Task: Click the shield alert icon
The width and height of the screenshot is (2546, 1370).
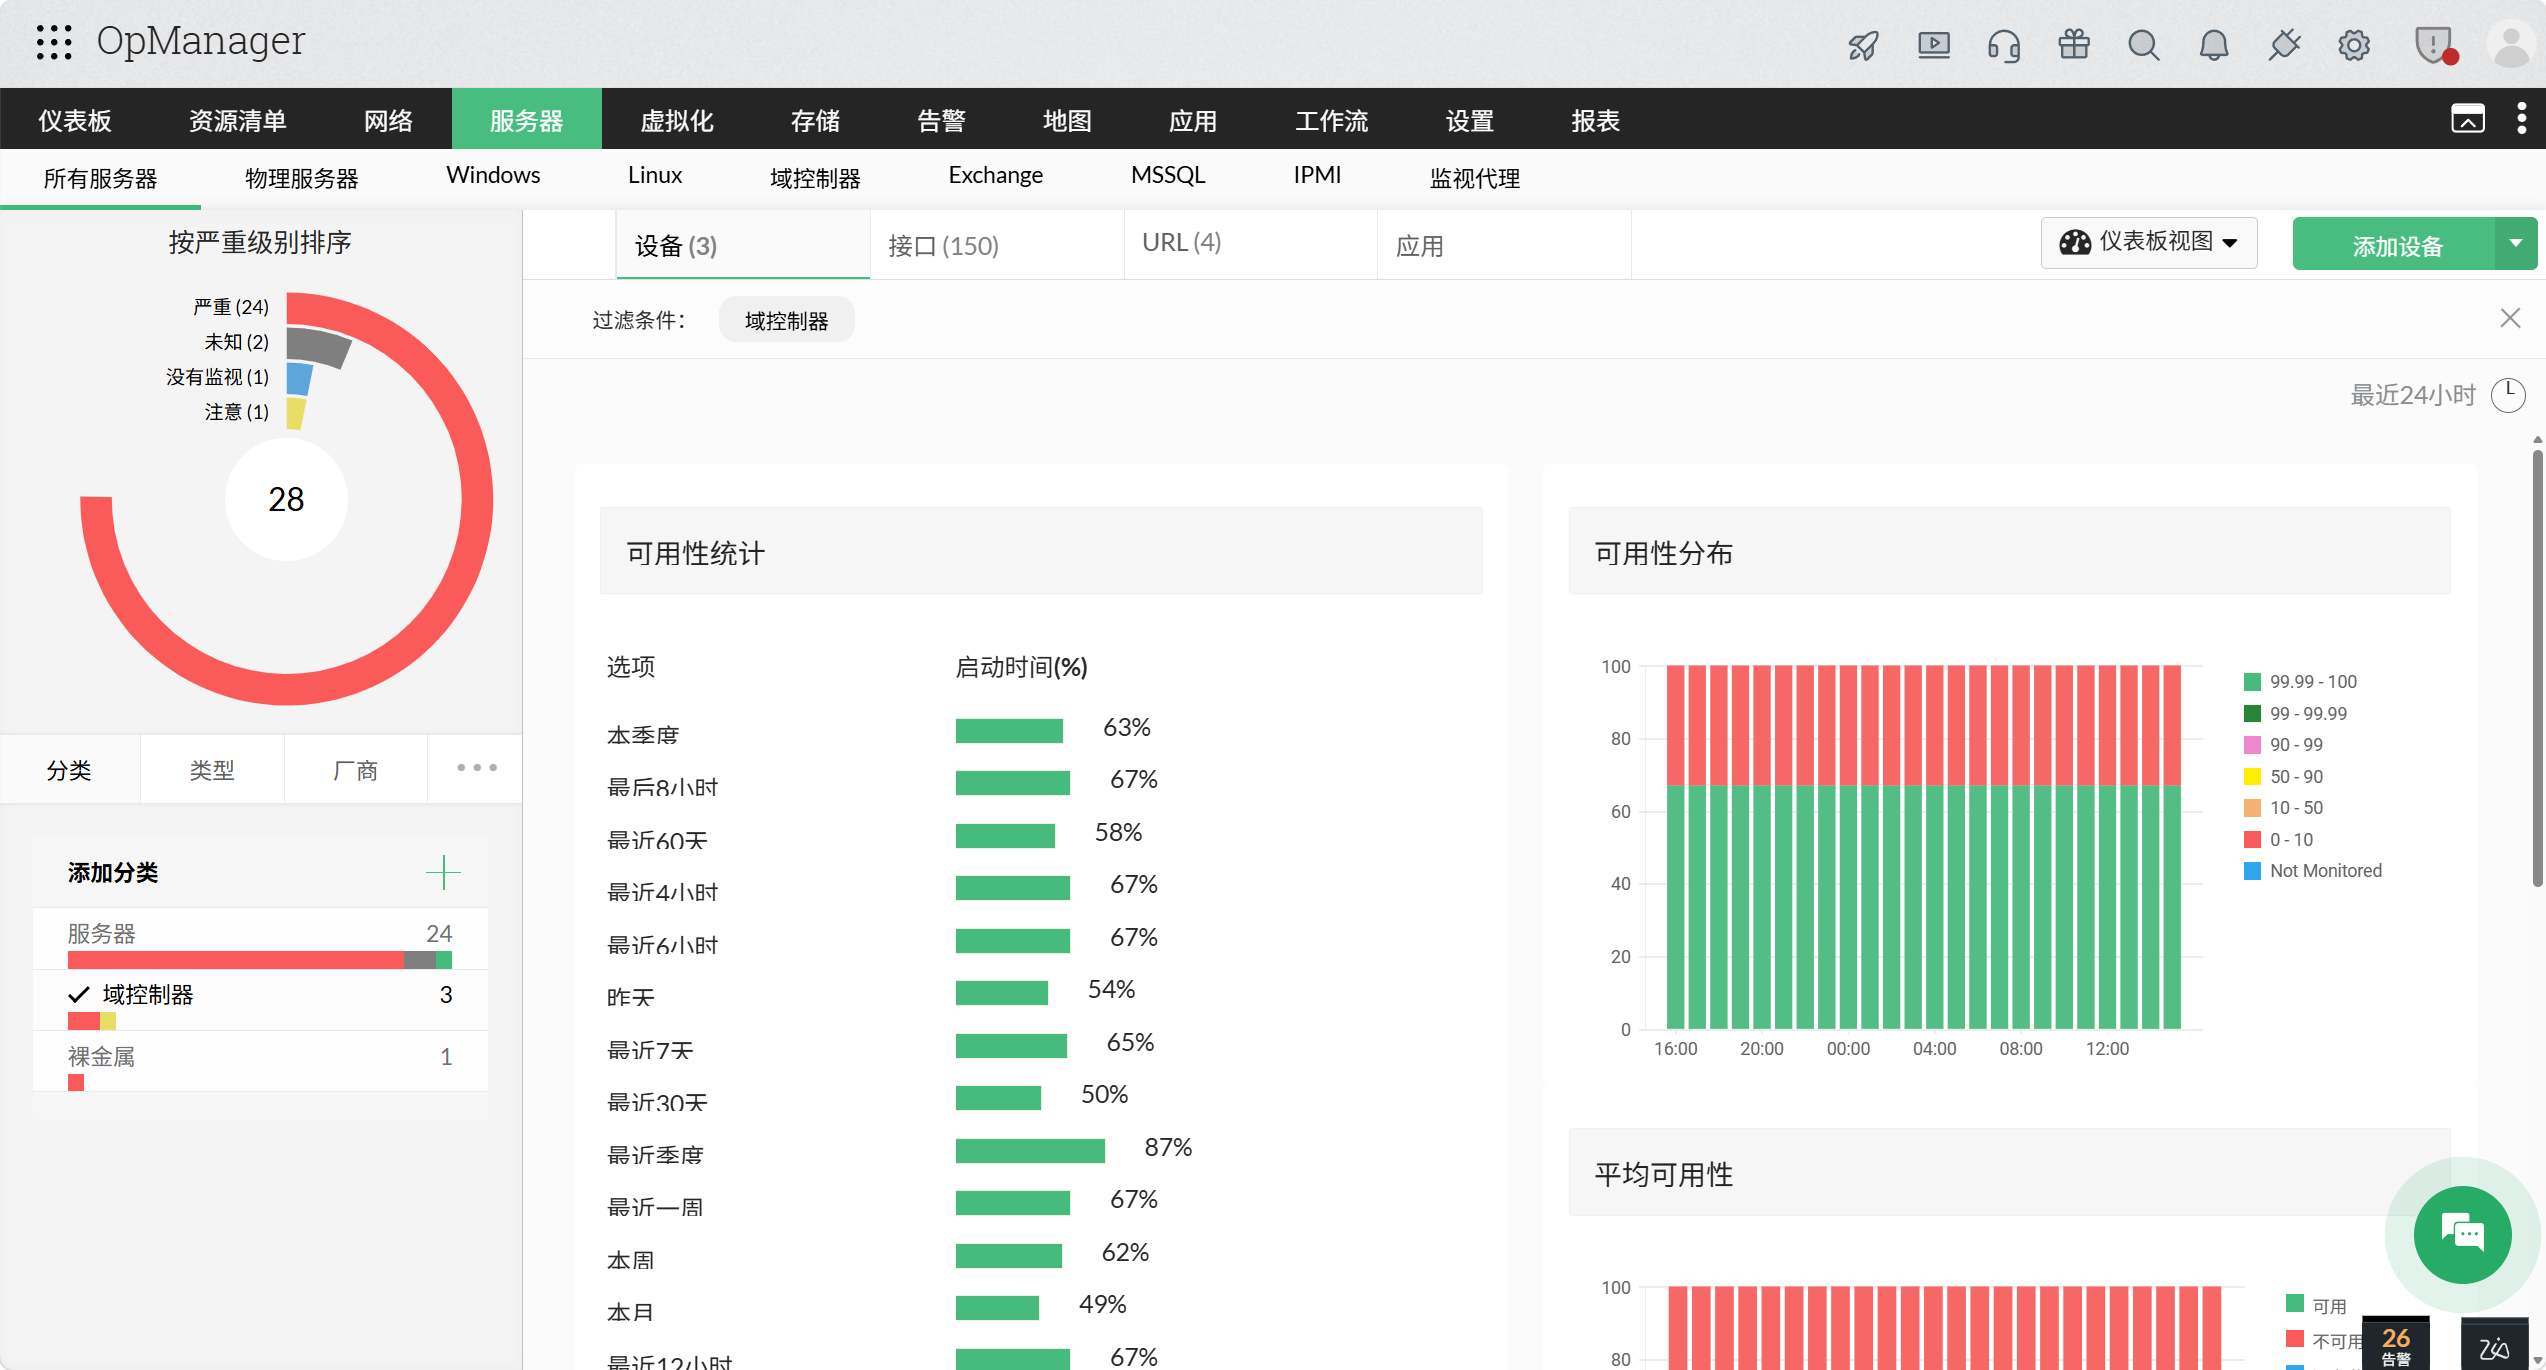Action: 2435,45
